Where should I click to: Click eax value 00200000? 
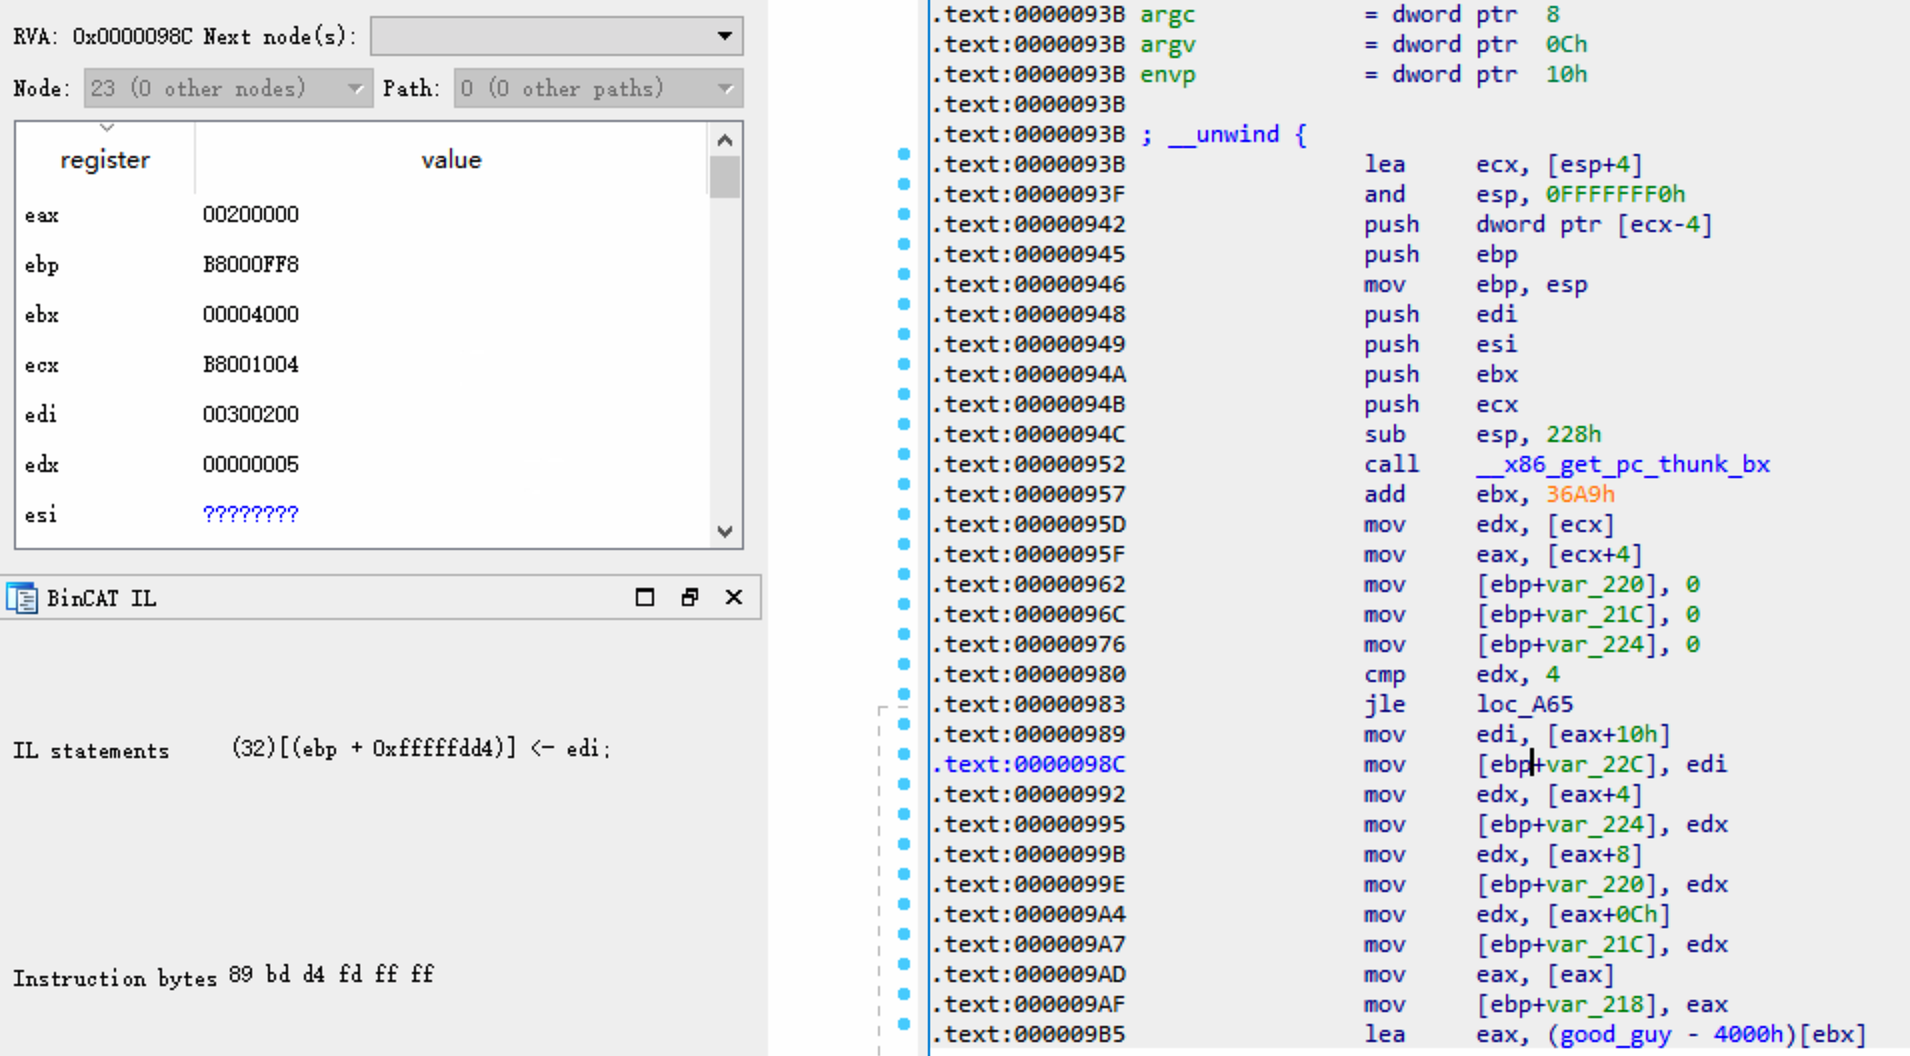tap(250, 214)
